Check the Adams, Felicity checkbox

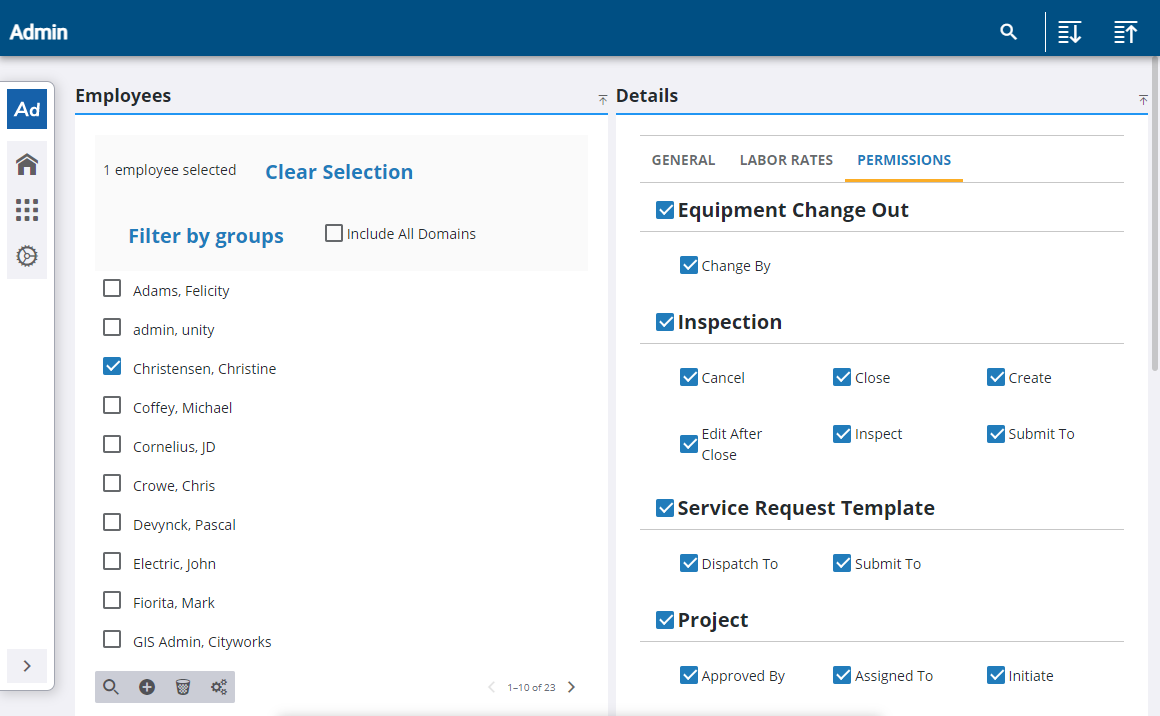point(113,289)
